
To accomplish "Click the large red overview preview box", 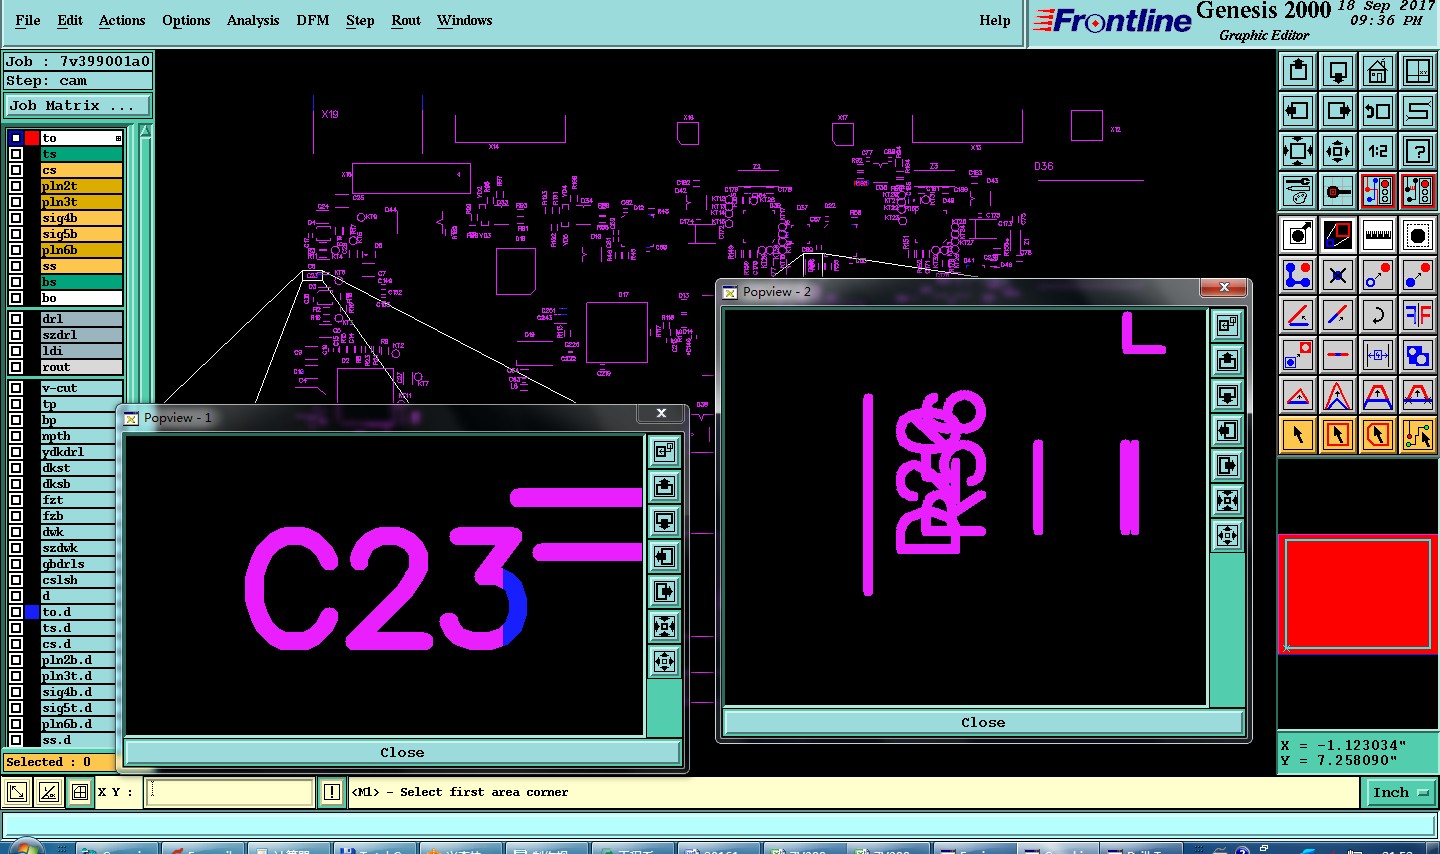I will tap(1358, 595).
